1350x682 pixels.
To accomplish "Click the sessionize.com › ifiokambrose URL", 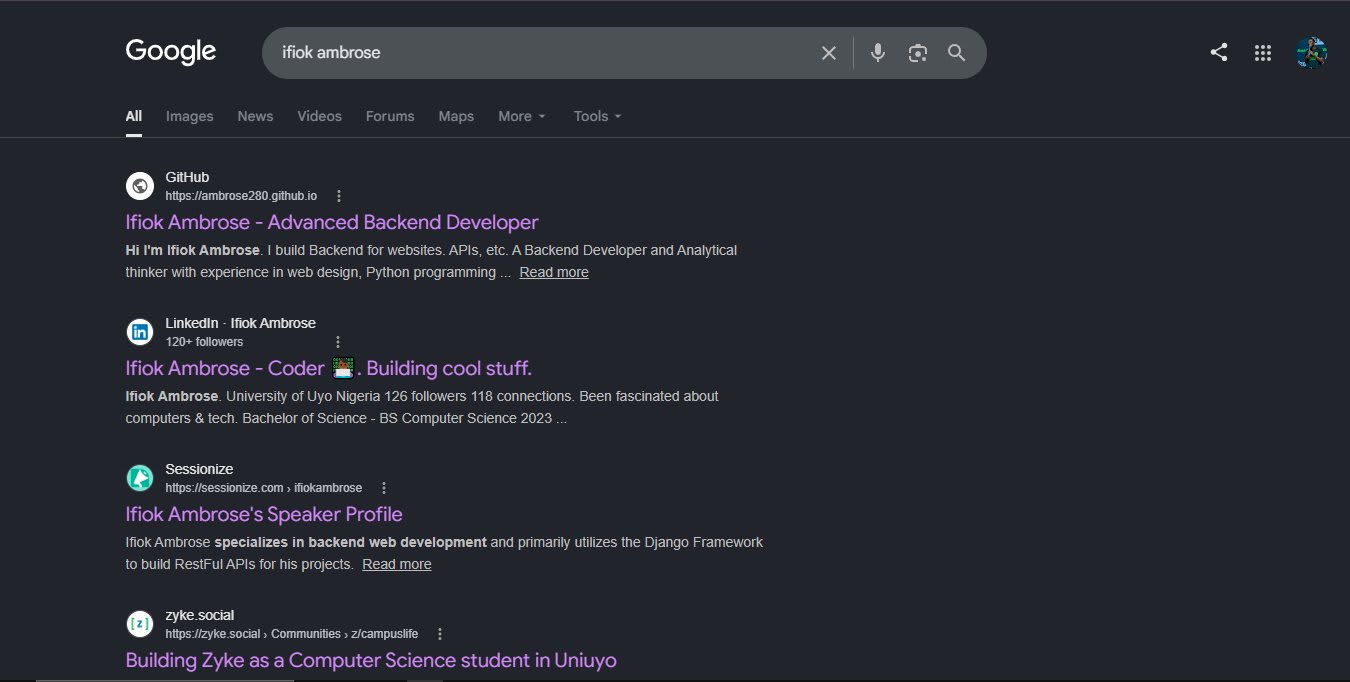I will pyautogui.click(x=264, y=488).
